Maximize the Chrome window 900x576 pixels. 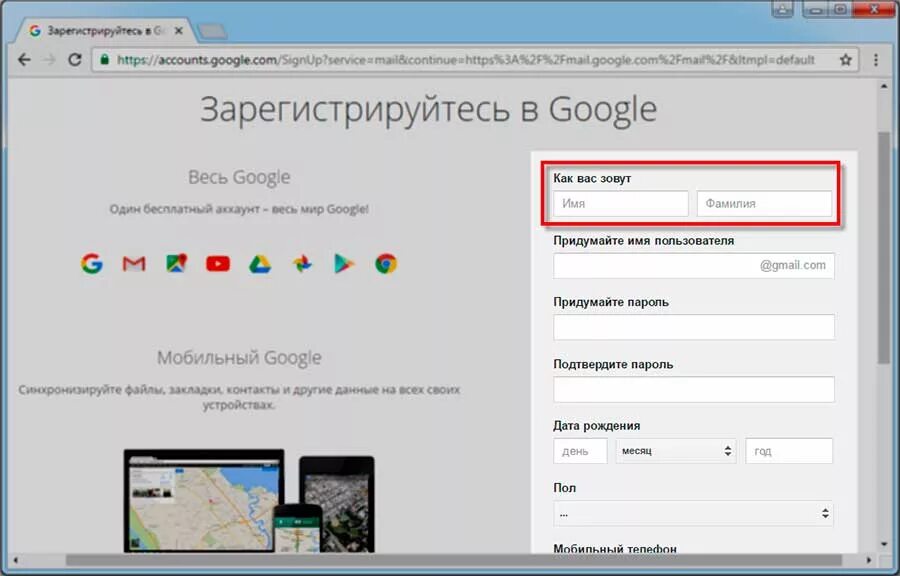(840, 9)
